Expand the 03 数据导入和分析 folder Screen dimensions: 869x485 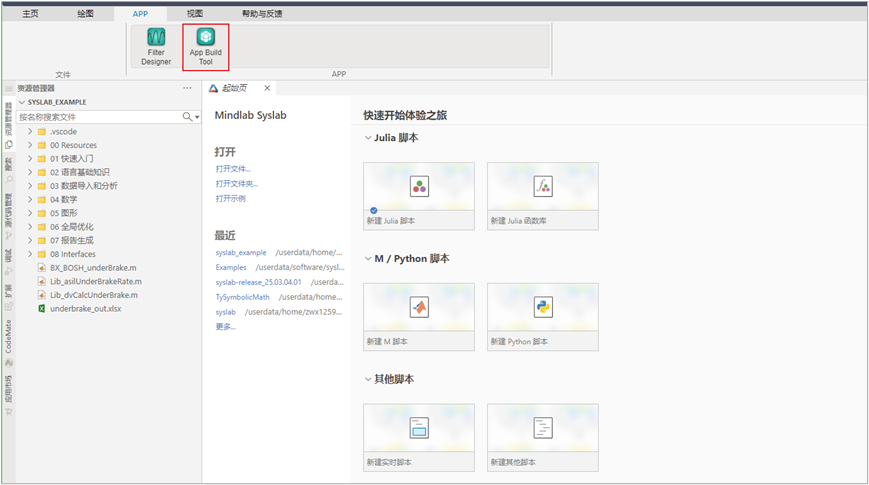tap(30, 186)
